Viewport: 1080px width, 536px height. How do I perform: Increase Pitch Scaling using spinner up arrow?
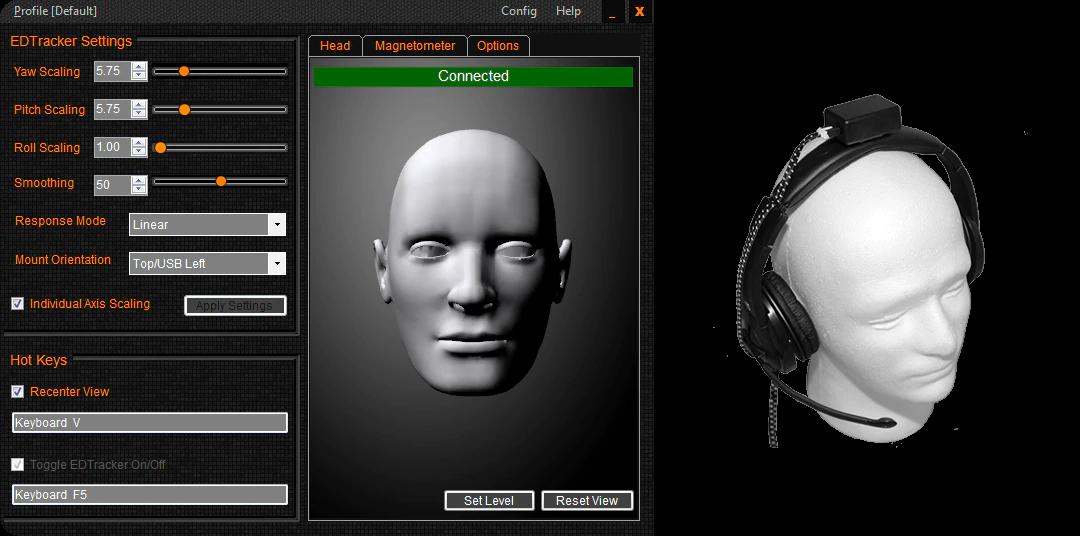coord(139,104)
